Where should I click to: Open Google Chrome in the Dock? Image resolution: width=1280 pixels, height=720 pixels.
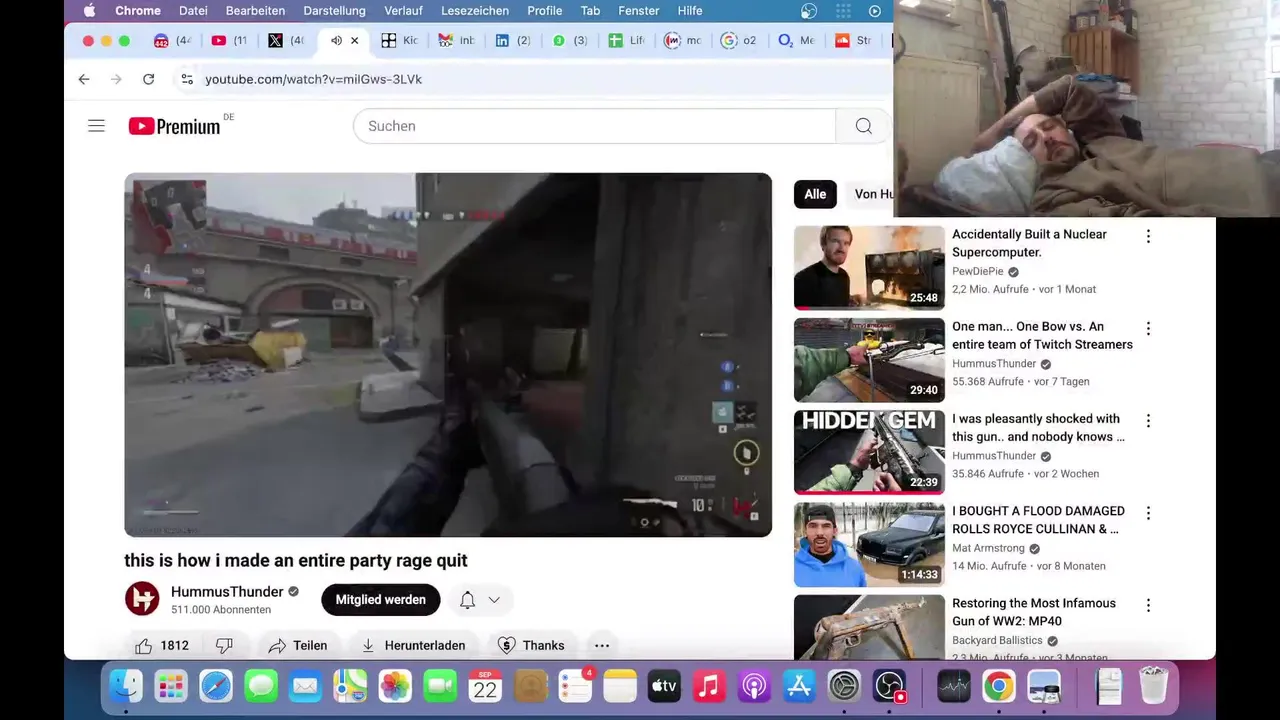(x=998, y=687)
